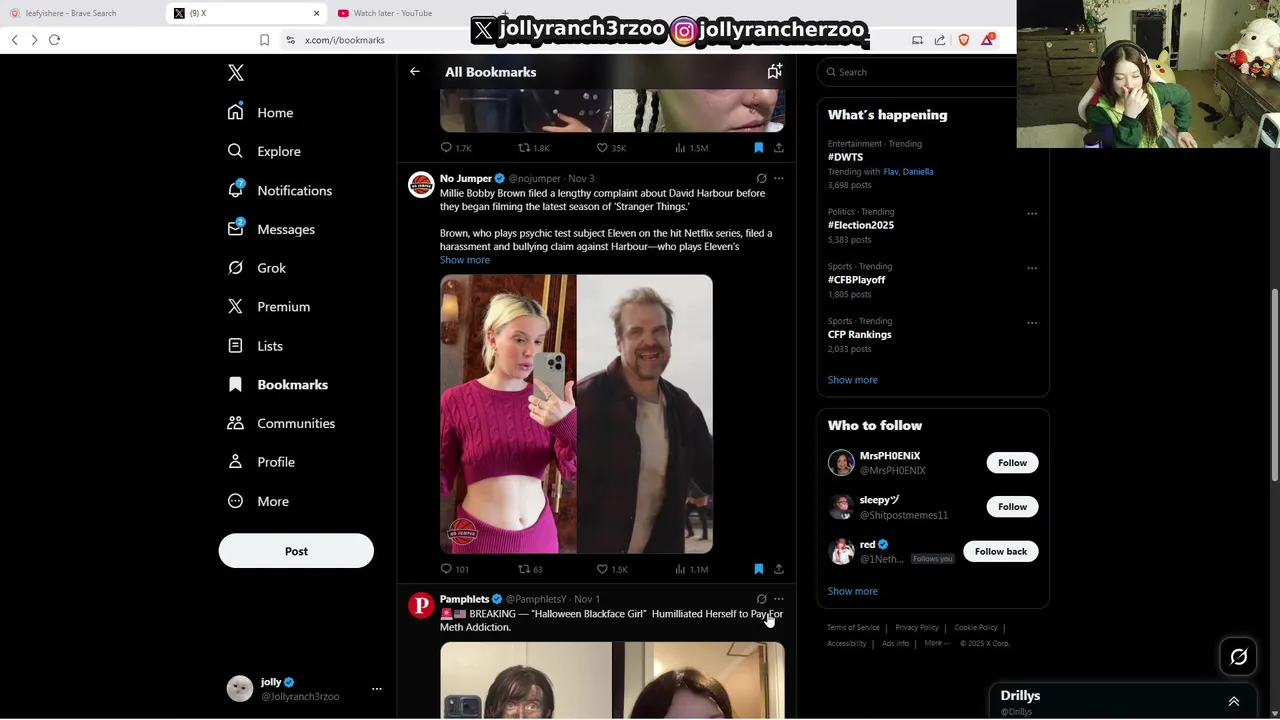Expand Drillys messages drawer
Image resolution: width=1280 pixels, height=720 pixels.
1234,702
